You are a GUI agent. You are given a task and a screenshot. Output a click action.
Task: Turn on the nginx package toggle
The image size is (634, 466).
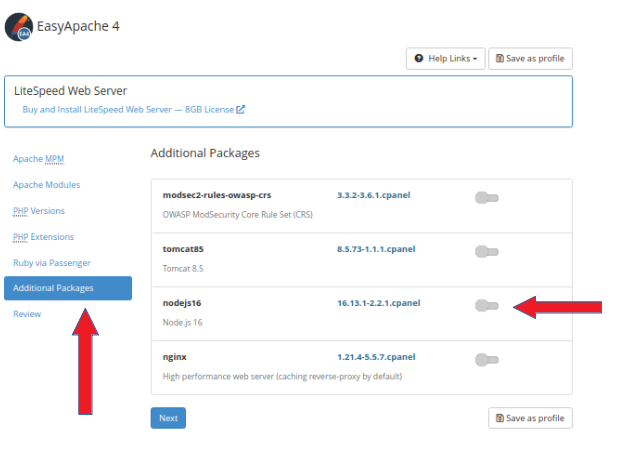tap(486, 359)
